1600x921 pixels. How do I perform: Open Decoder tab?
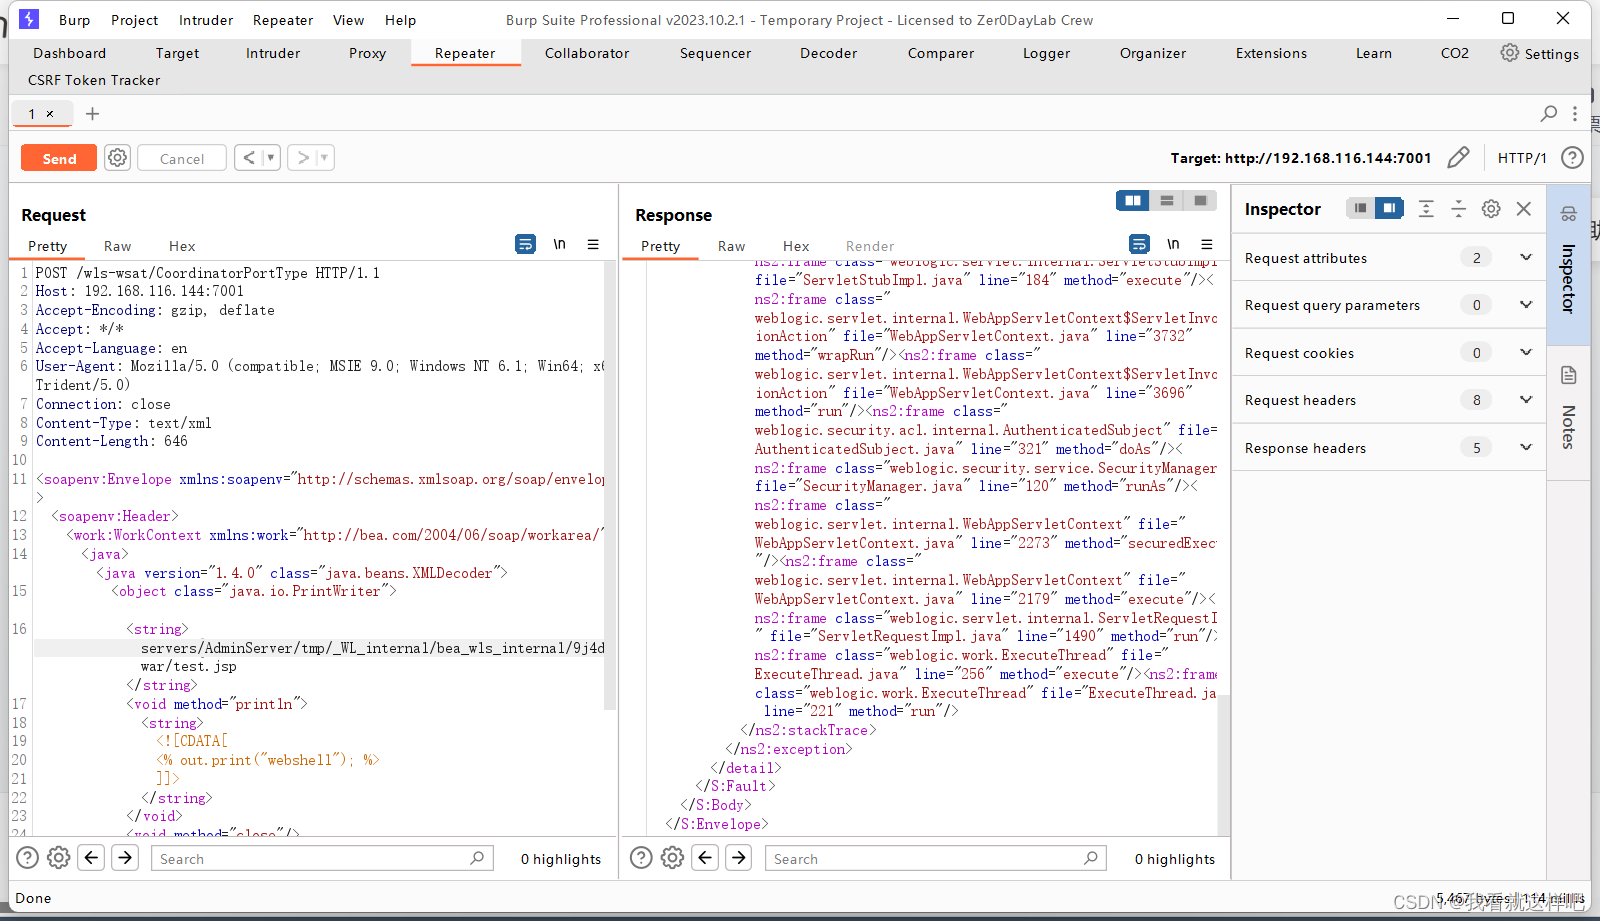coord(828,53)
